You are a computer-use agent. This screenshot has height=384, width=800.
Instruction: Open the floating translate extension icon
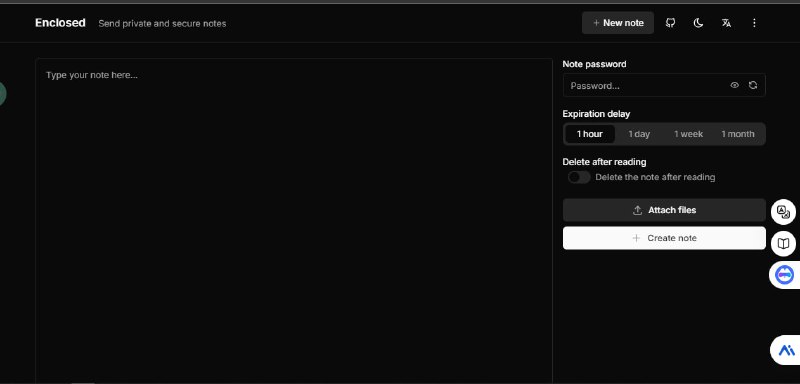tap(783, 212)
